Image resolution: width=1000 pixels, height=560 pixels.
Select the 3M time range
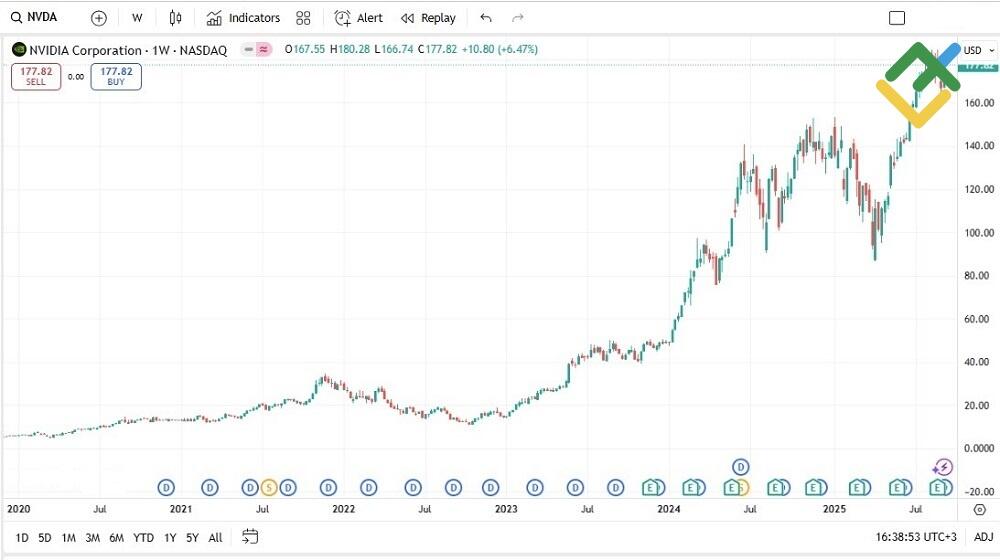pyautogui.click(x=92, y=538)
